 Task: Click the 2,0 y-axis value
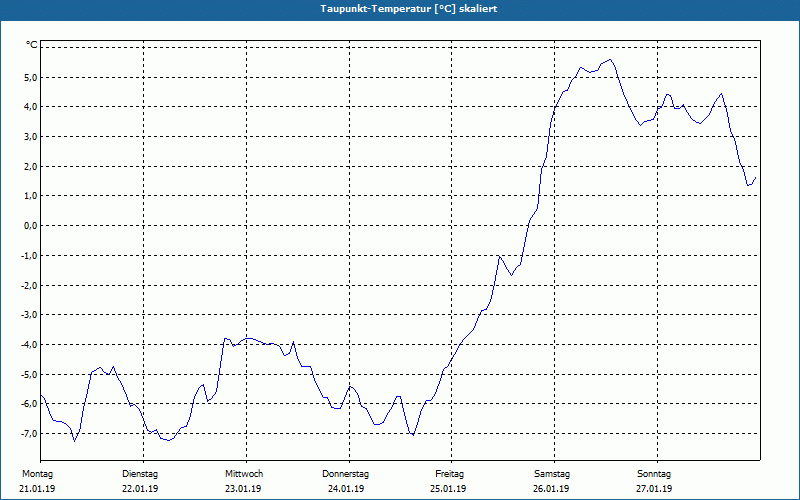tap(30, 166)
